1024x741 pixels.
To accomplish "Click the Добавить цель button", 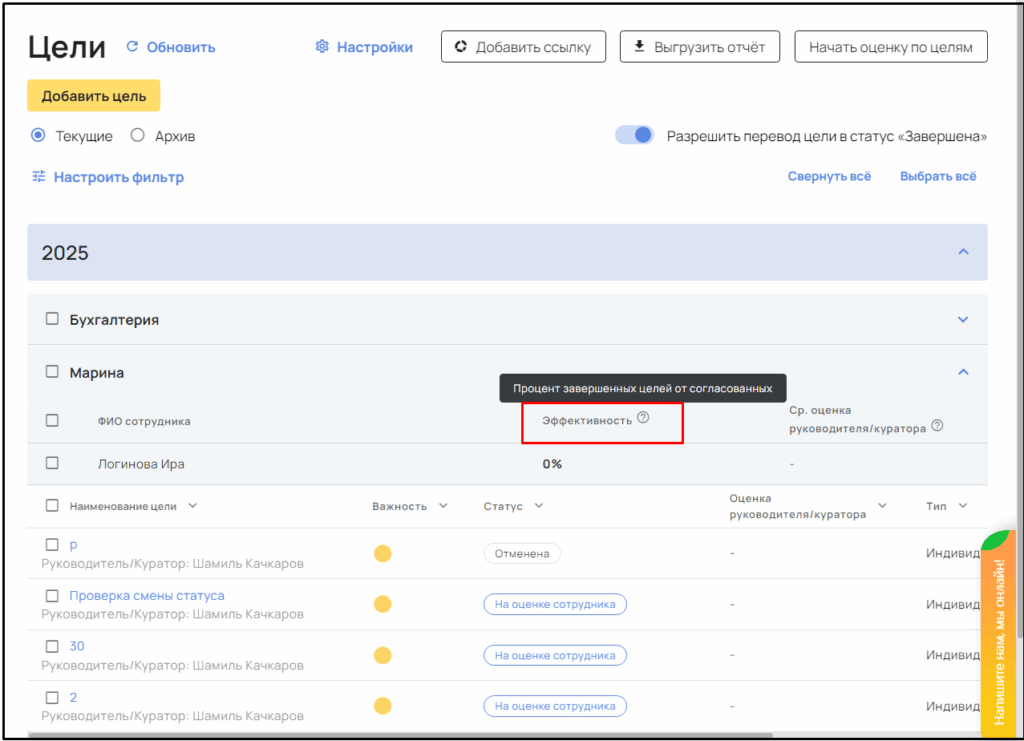I will pos(93,96).
